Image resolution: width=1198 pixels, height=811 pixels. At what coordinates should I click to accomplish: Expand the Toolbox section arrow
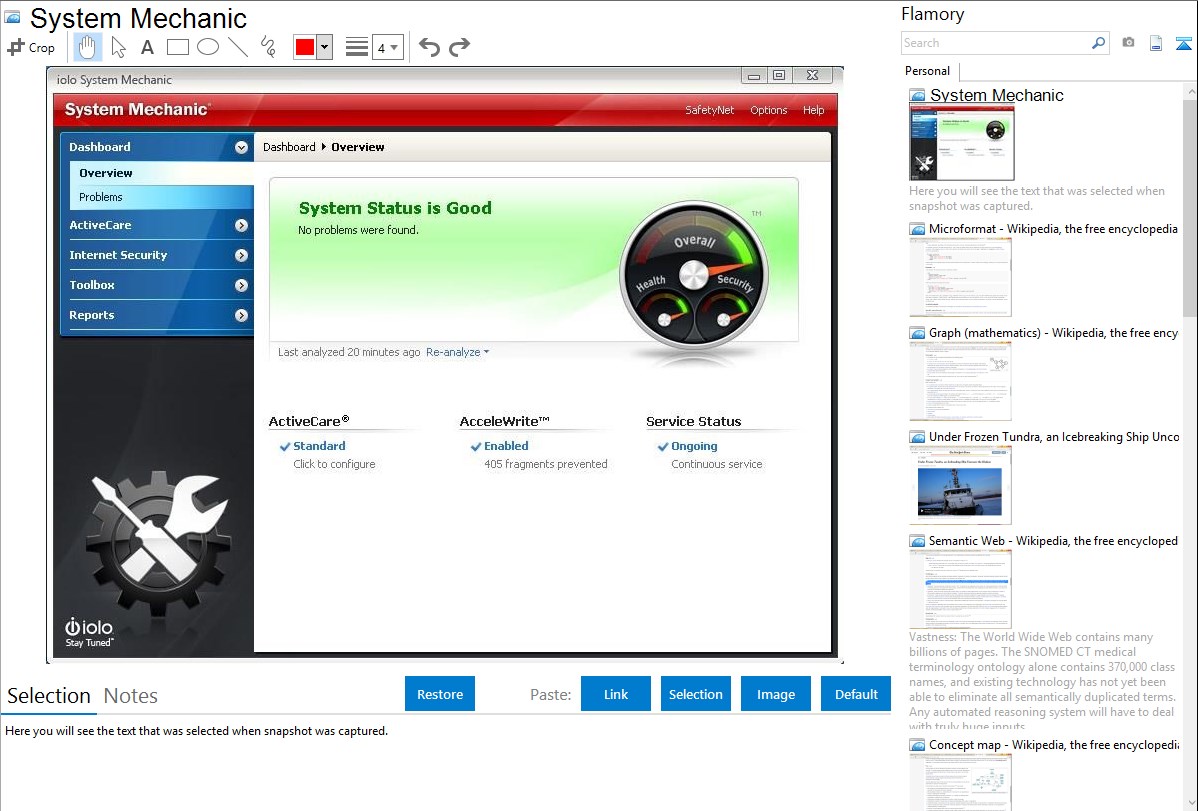coord(241,285)
